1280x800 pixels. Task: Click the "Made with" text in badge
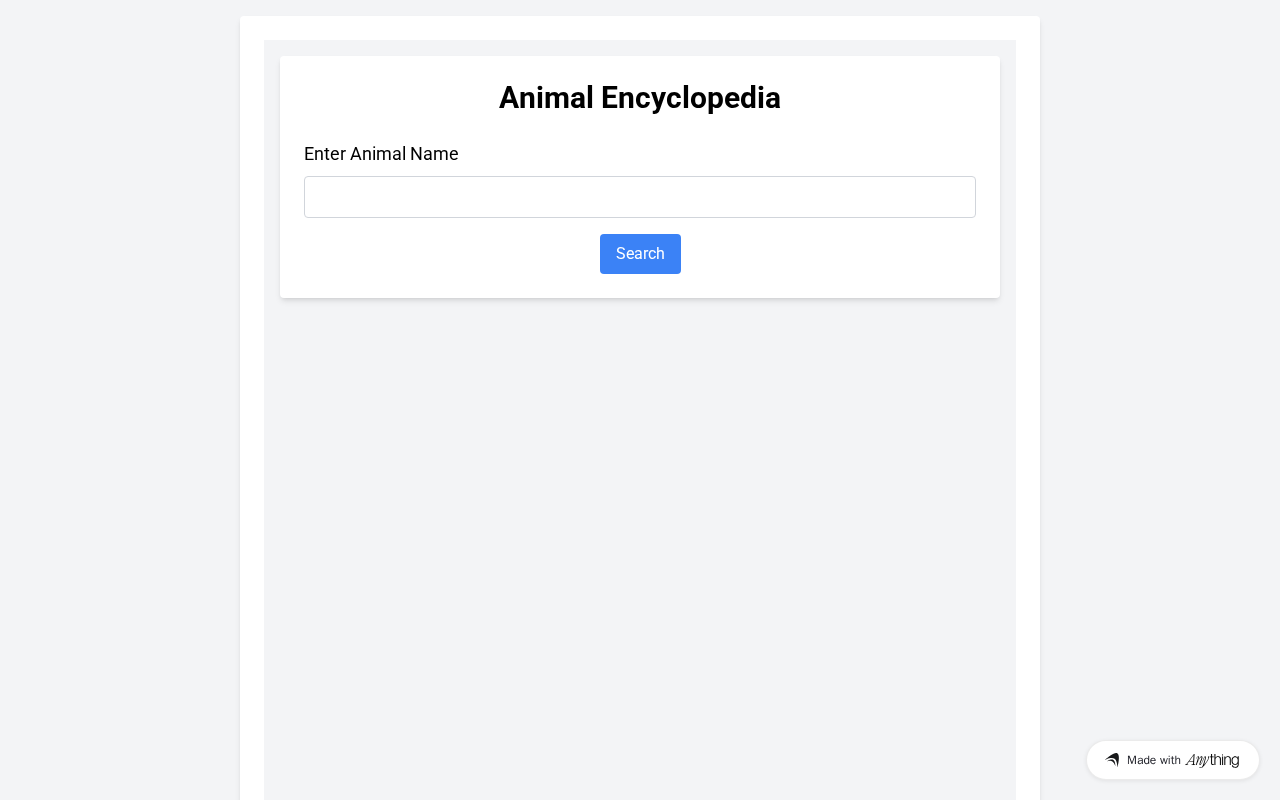coord(1153,760)
